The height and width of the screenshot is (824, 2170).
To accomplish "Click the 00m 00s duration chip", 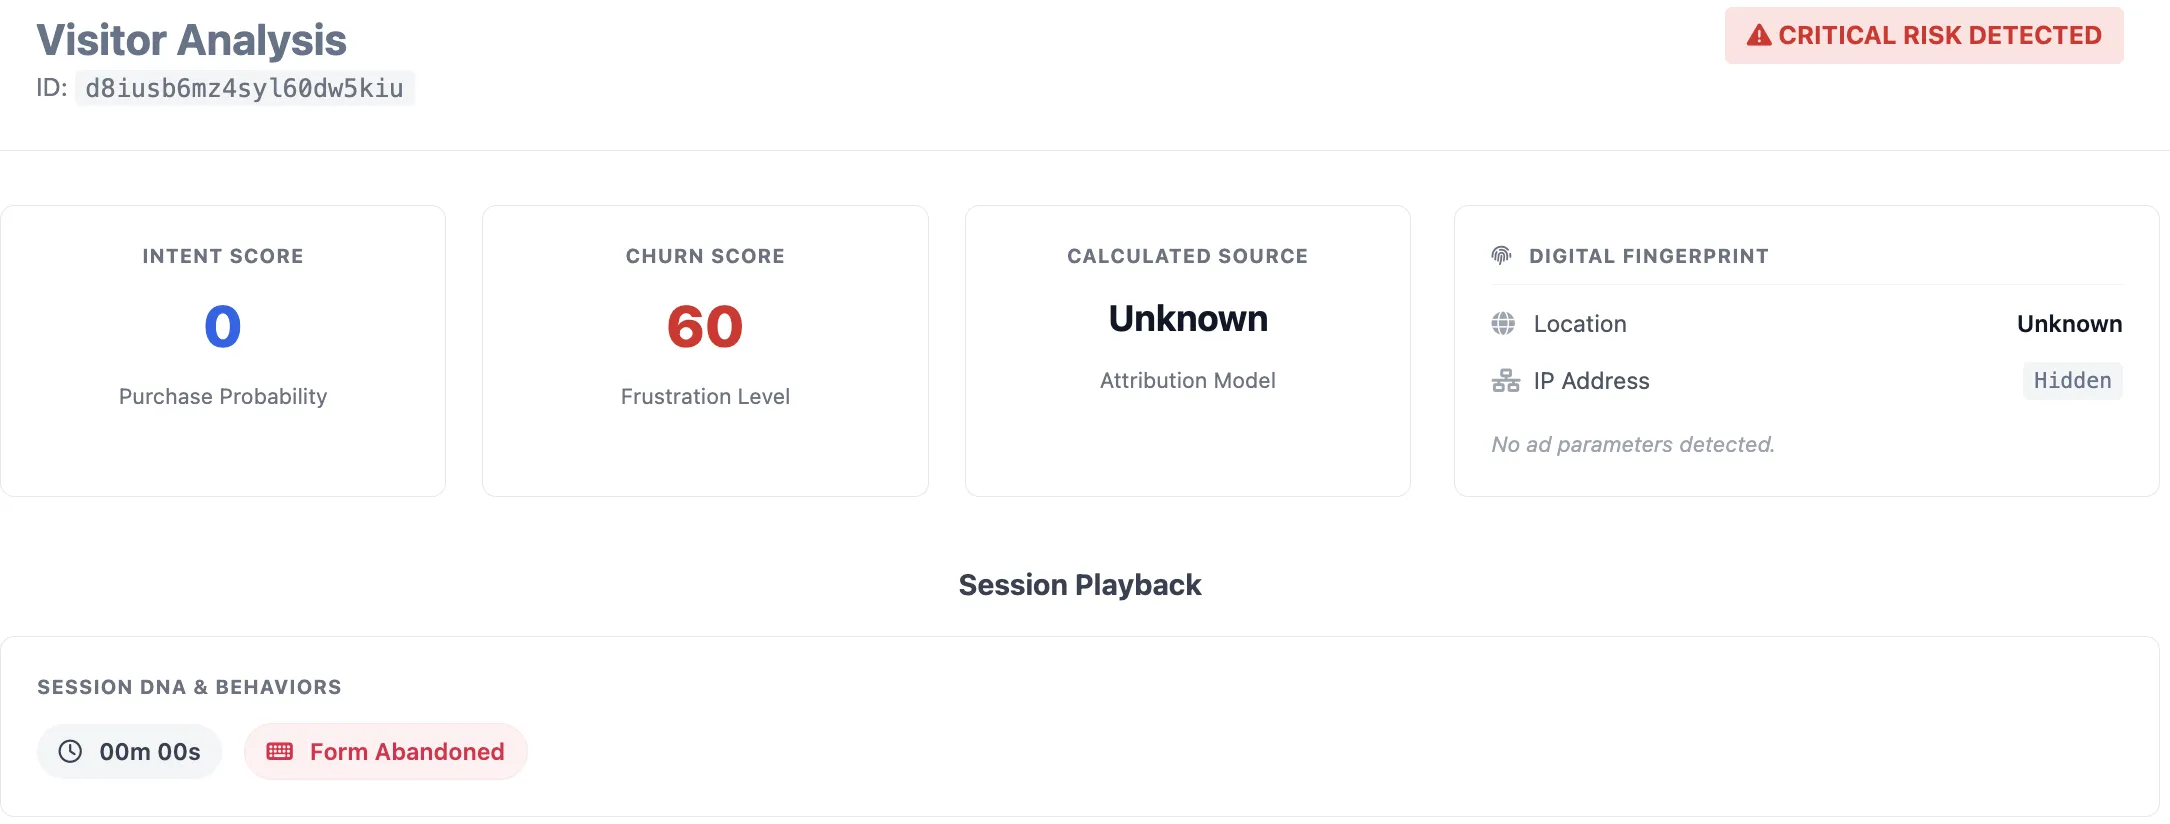I will (x=130, y=752).
